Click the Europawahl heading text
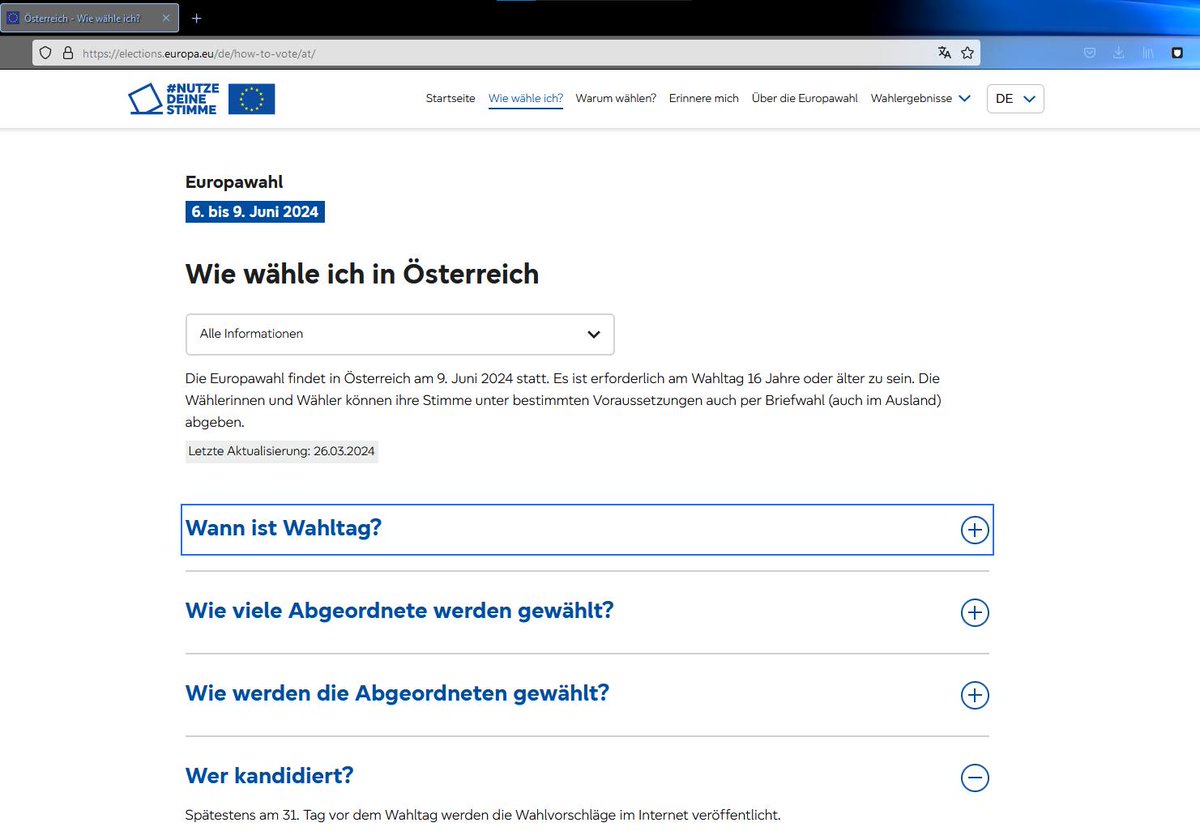 [x=234, y=182]
